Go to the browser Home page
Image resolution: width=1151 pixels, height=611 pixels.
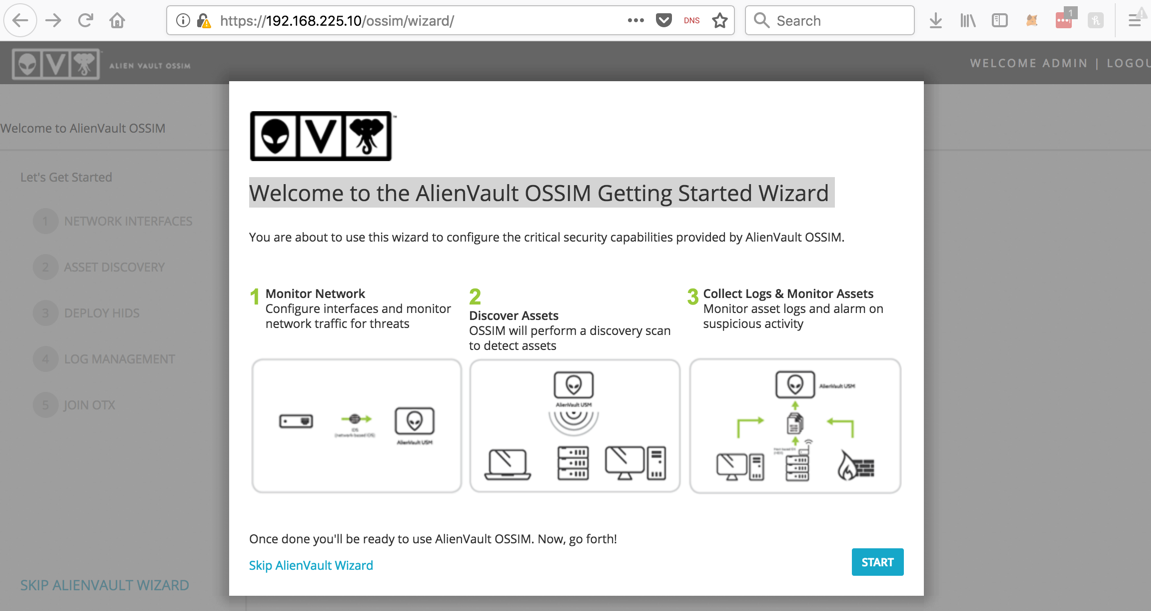117,21
